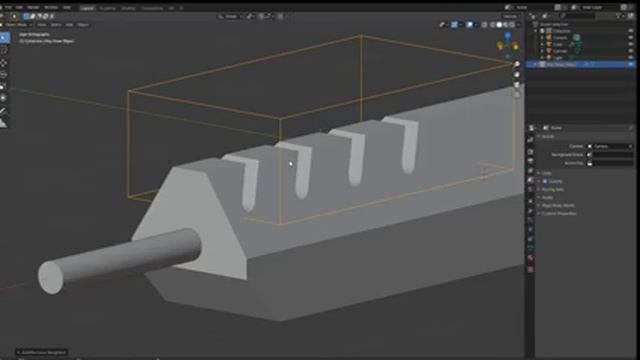Select the Measure tool
The width and height of the screenshot is (640, 360).
click(4, 123)
